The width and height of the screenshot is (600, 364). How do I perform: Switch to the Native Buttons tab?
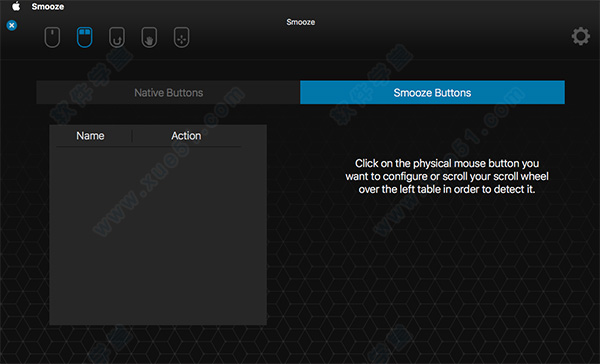click(168, 92)
